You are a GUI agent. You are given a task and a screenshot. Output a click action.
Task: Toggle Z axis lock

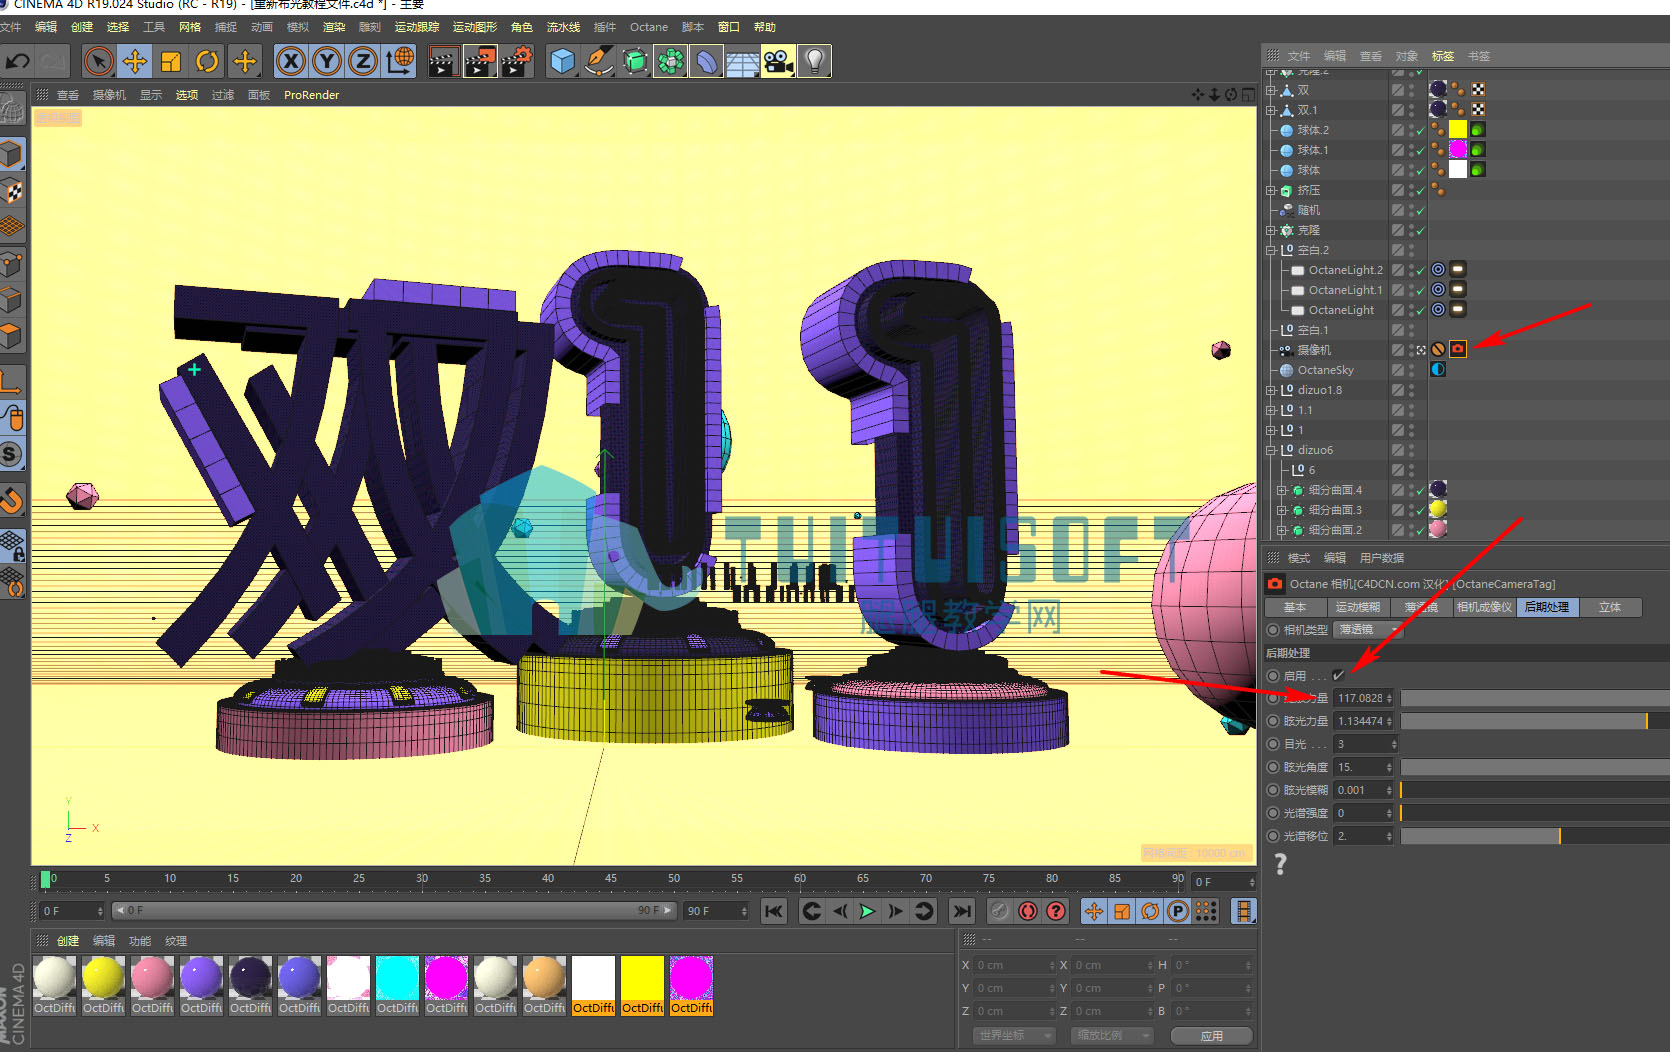point(363,61)
